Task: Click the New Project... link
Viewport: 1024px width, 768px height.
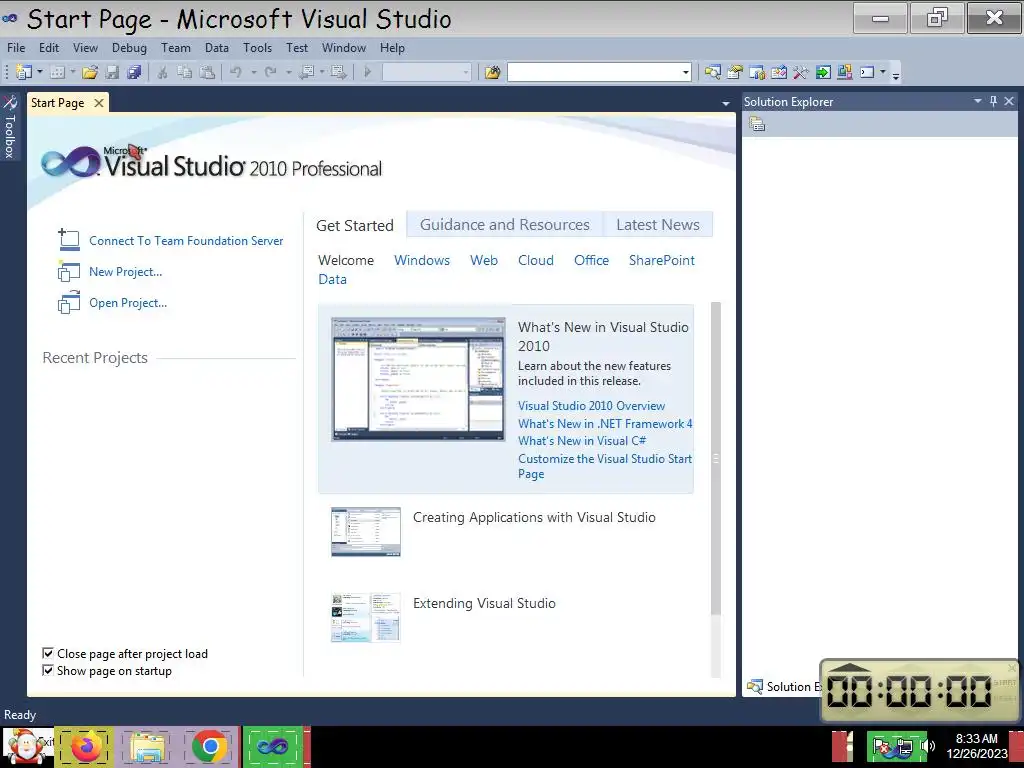Action: click(x=125, y=272)
